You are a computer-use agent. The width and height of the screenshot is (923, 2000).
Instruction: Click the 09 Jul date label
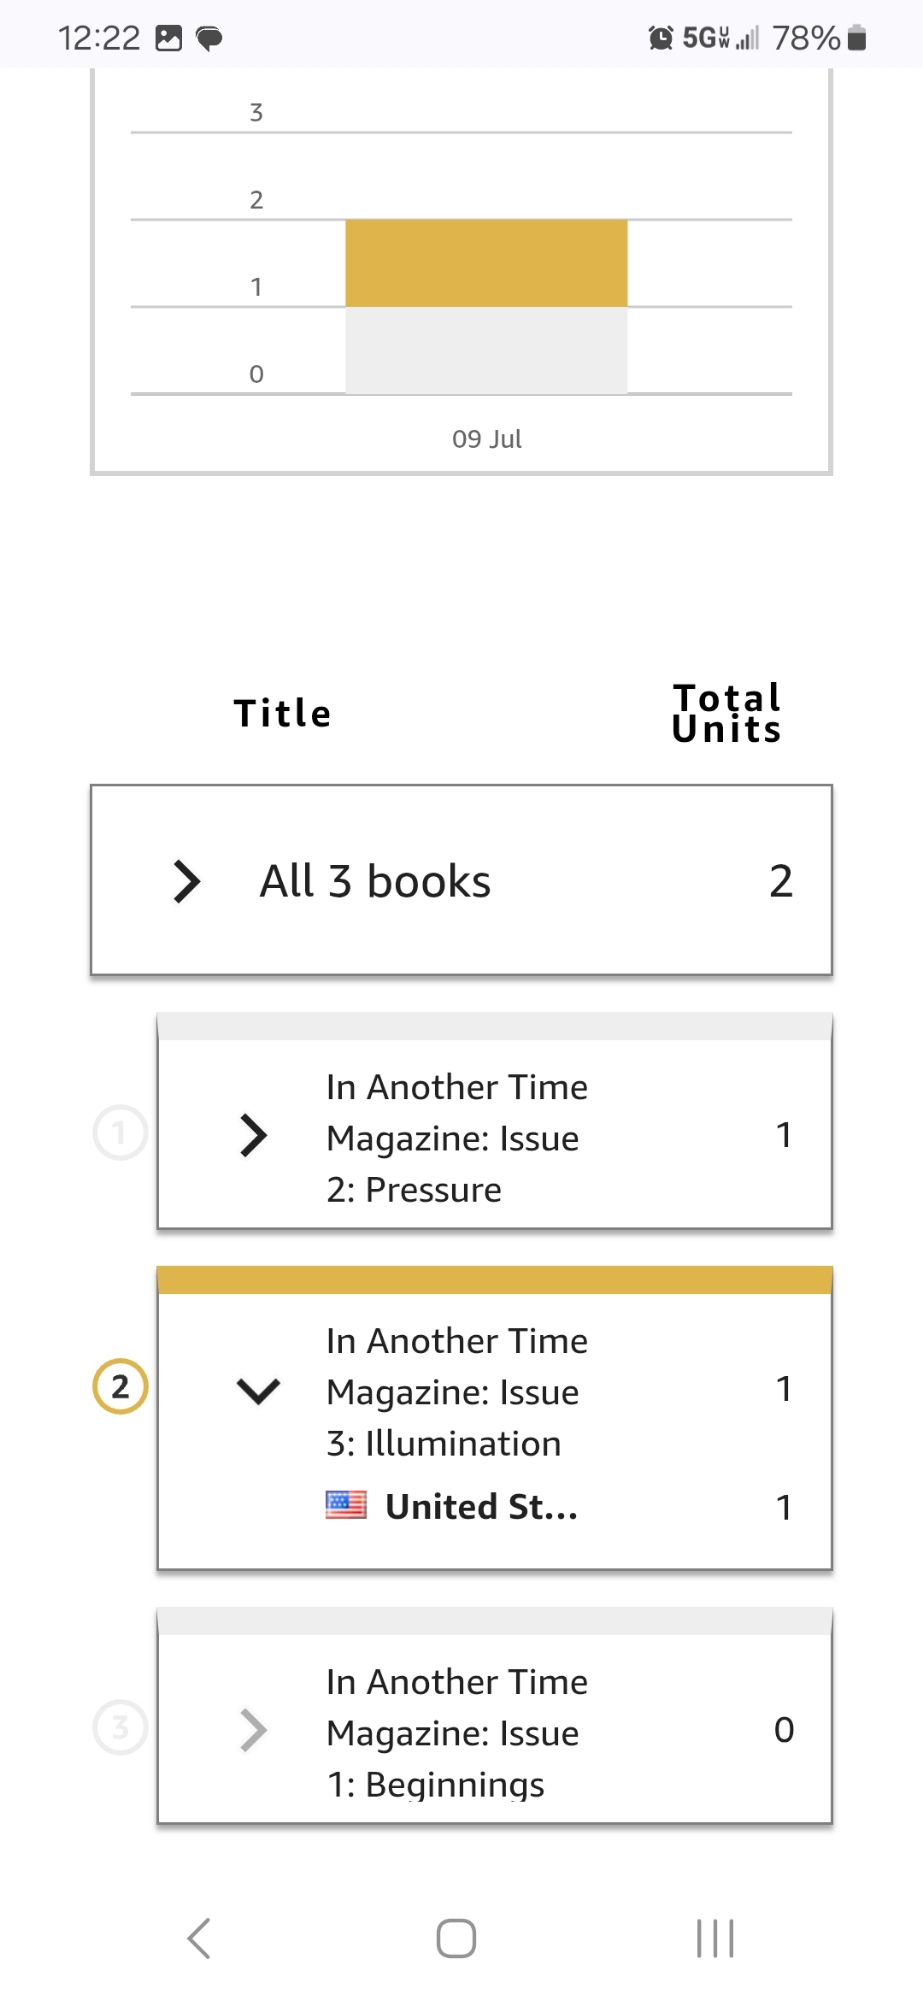pos(487,439)
